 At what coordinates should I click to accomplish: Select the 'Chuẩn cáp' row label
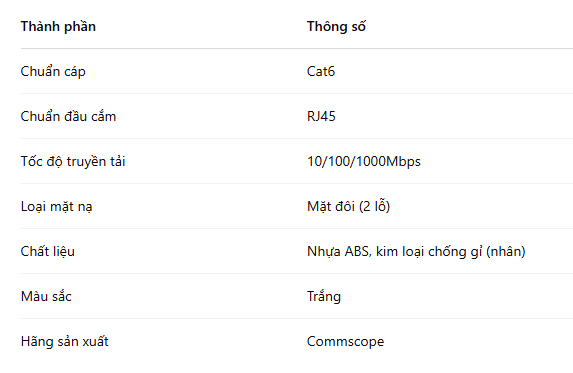click(x=53, y=71)
